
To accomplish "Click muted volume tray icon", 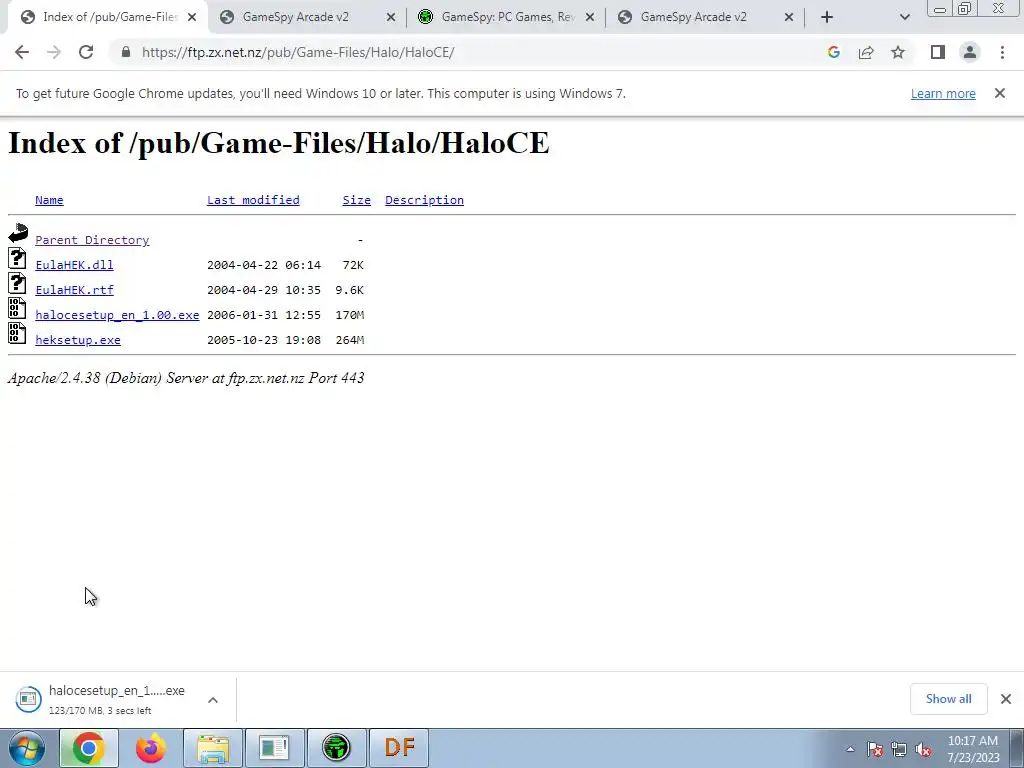I will click(x=923, y=749).
